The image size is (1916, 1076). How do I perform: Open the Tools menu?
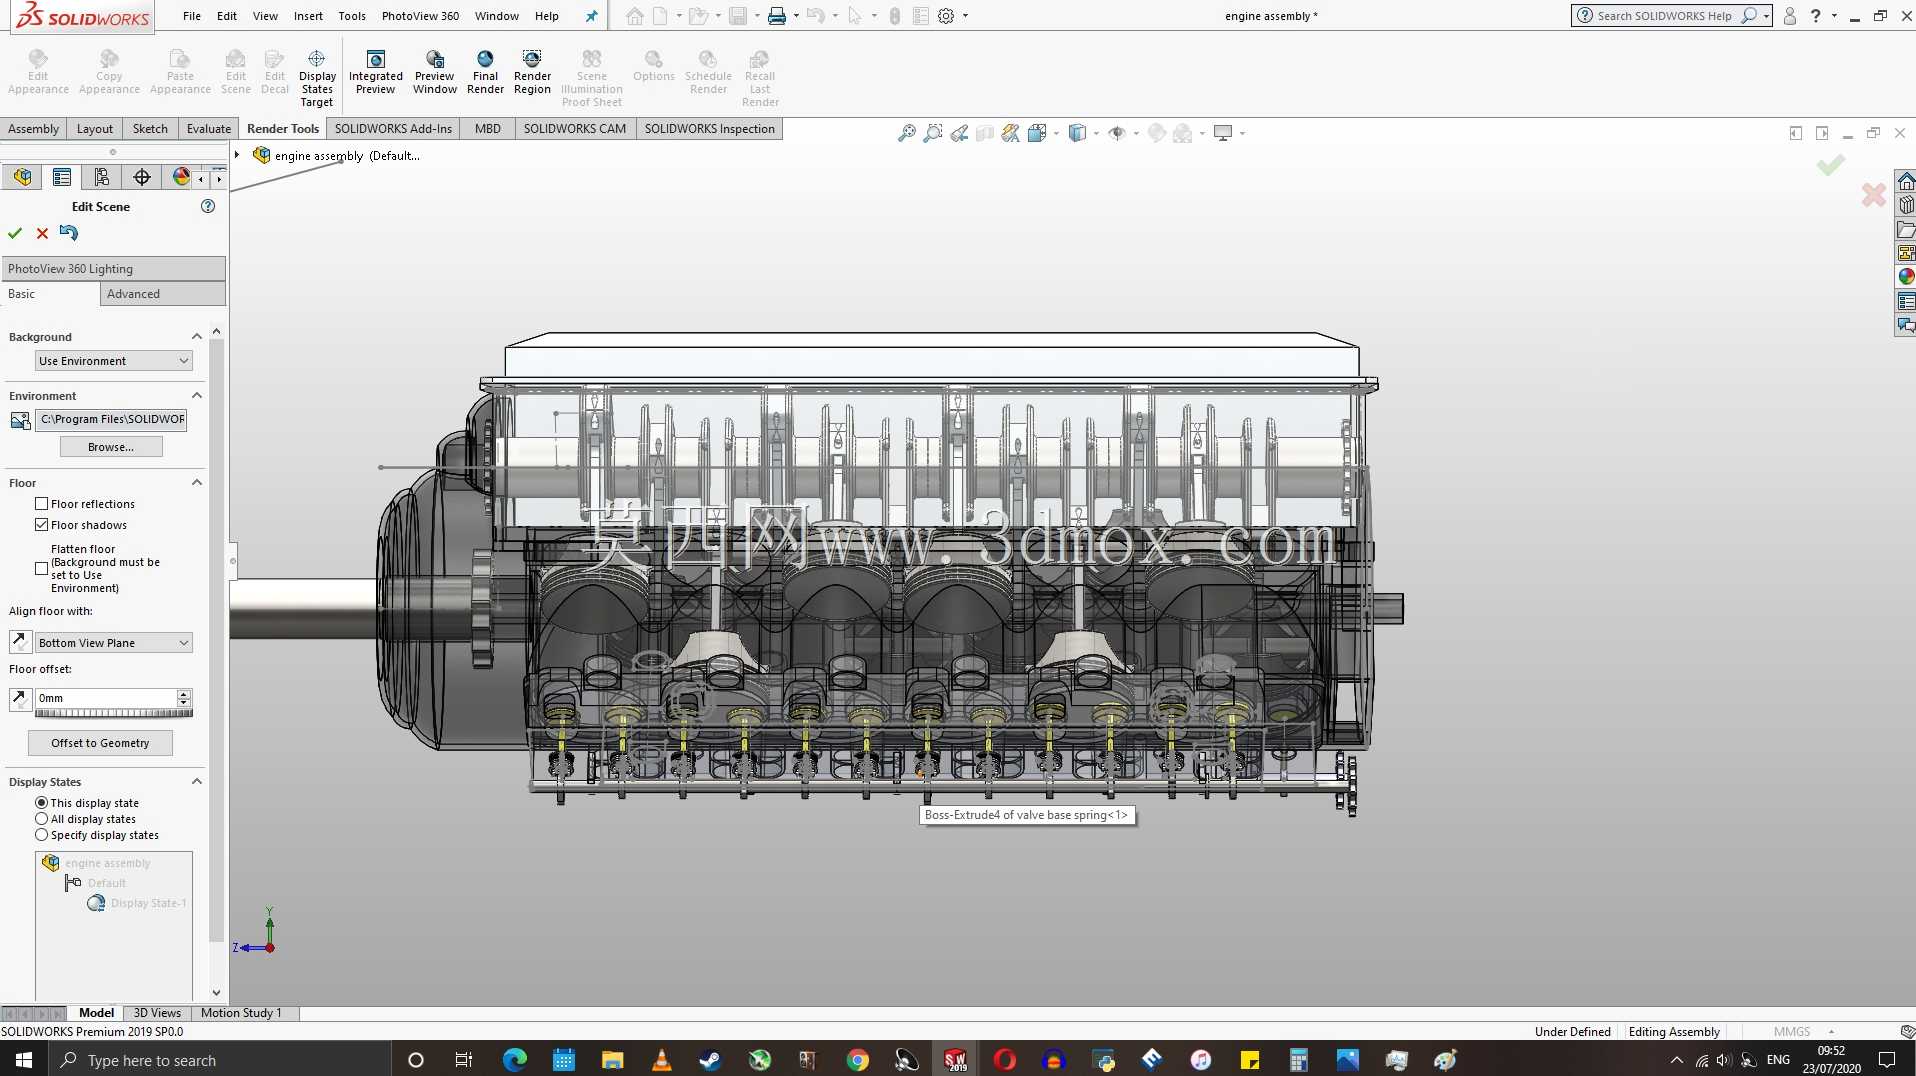tap(352, 16)
